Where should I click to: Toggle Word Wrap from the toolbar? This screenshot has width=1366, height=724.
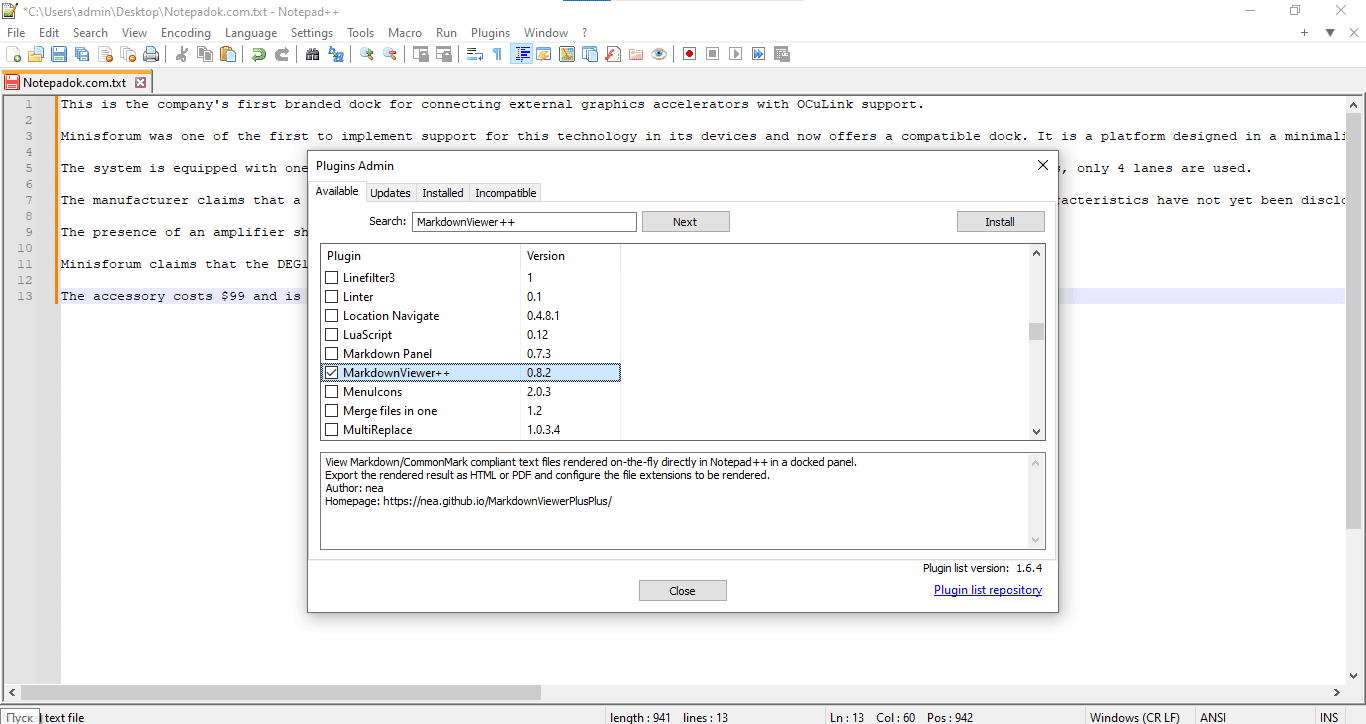click(x=476, y=54)
